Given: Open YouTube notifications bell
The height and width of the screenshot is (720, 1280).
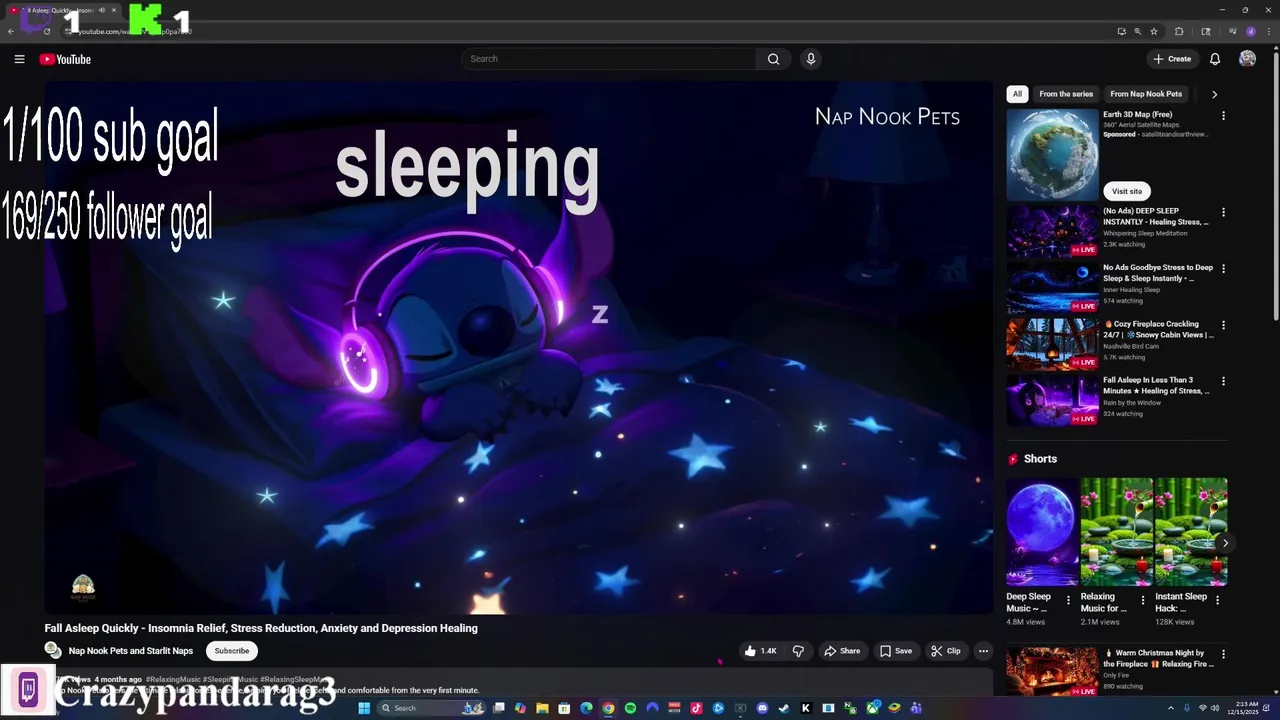Looking at the screenshot, I should (1215, 59).
